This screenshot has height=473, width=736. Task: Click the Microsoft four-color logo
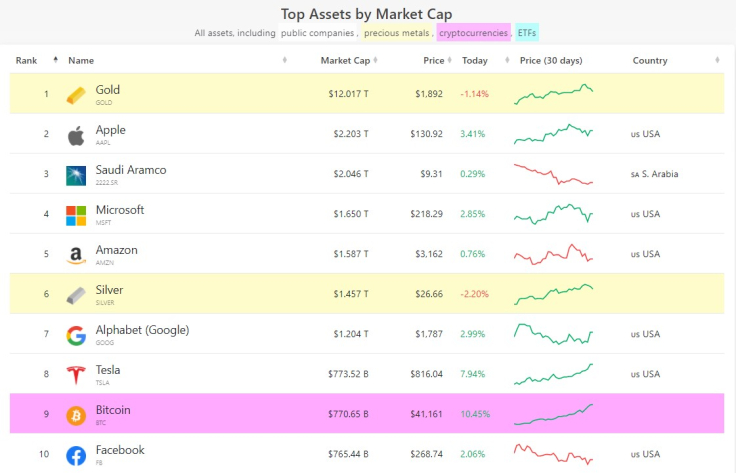(x=76, y=216)
